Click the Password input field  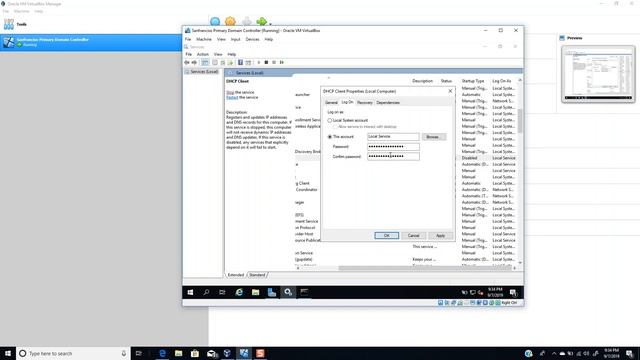point(393,147)
